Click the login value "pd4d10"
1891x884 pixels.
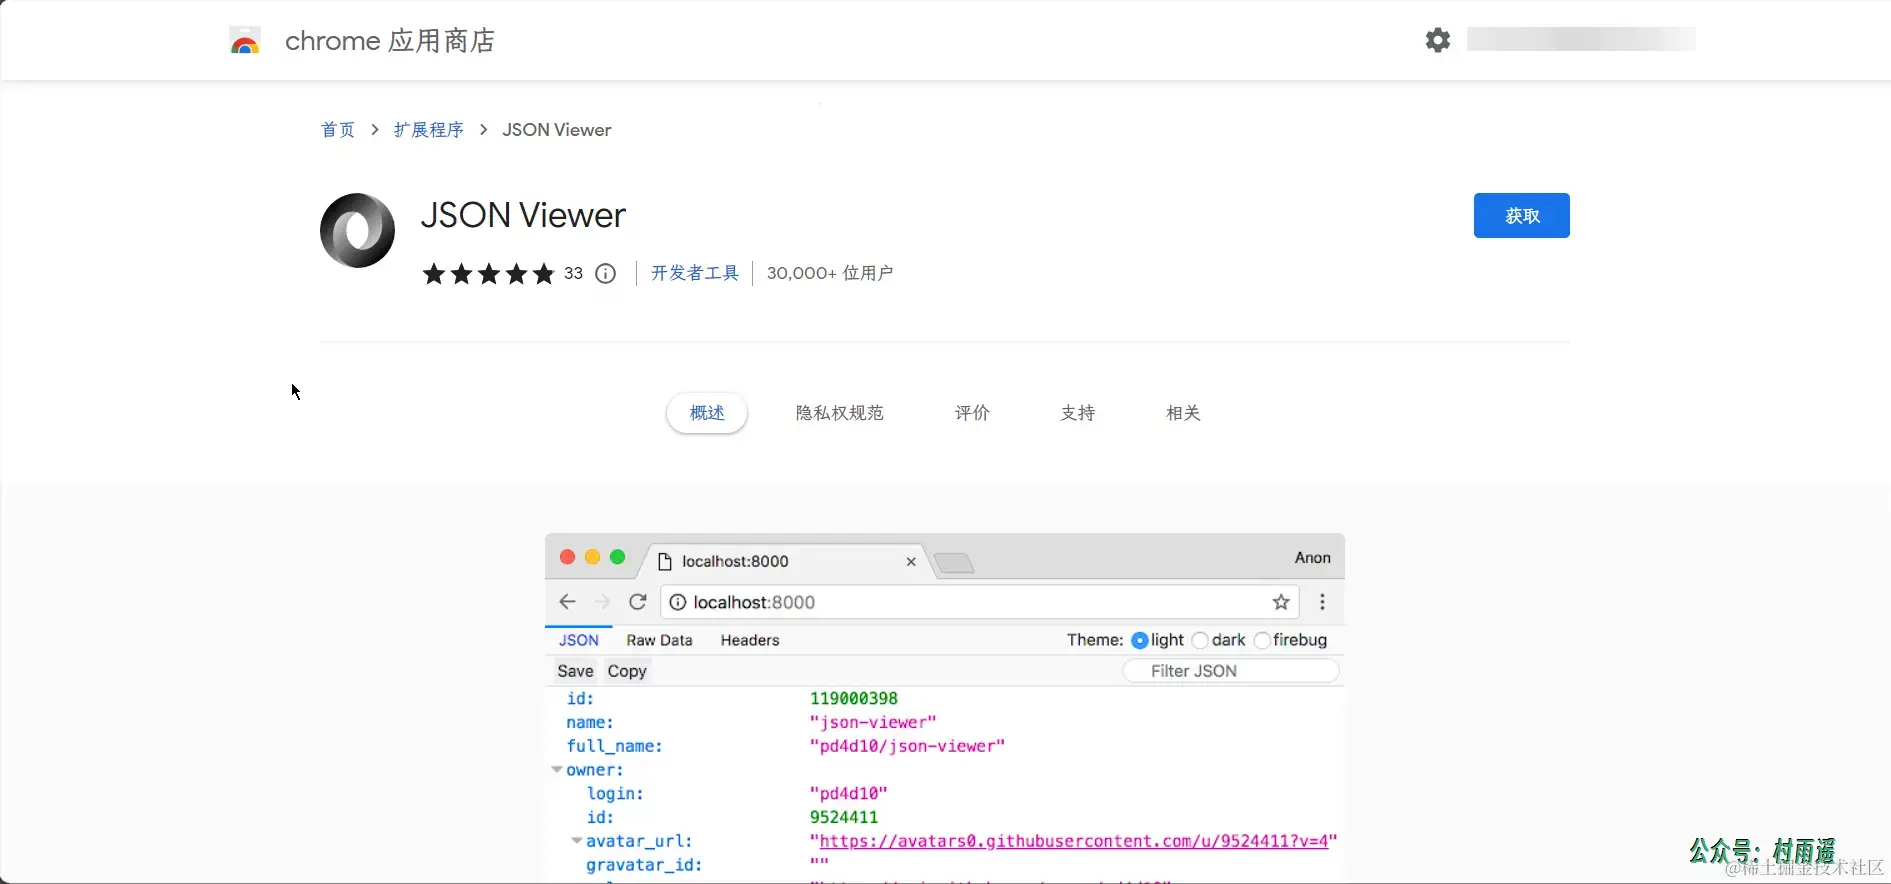click(849, 793)
